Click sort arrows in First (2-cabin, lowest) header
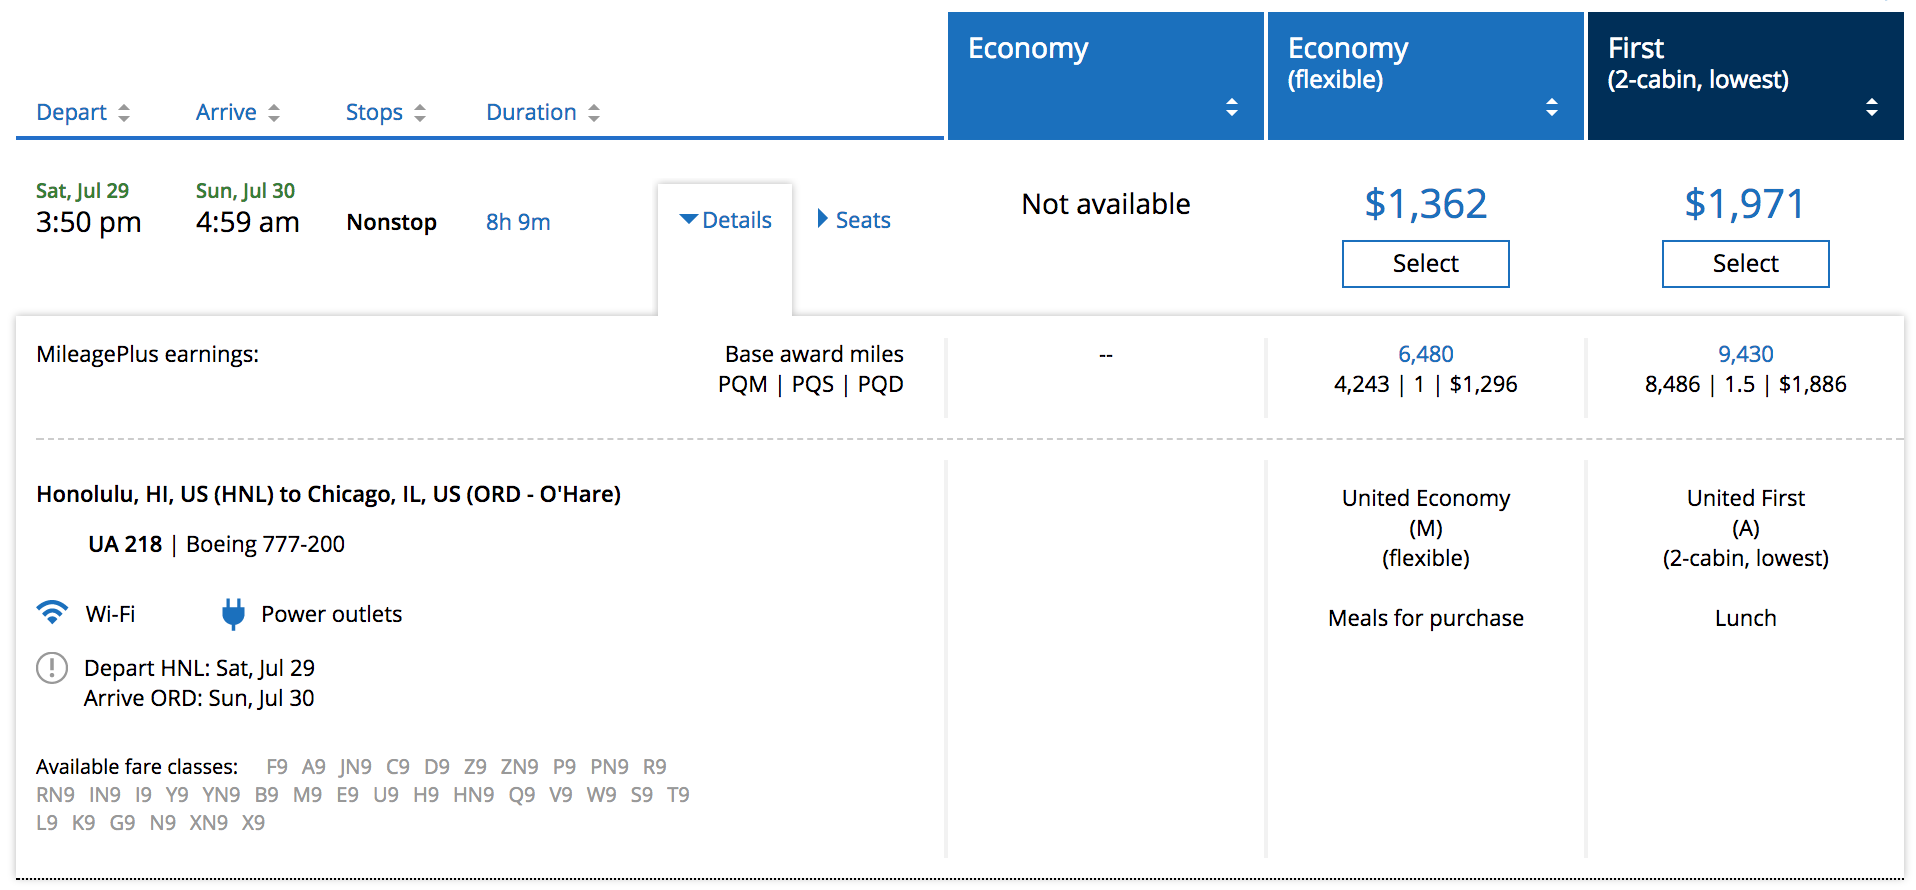The image size is (1916, 890). pos(1872,107)
